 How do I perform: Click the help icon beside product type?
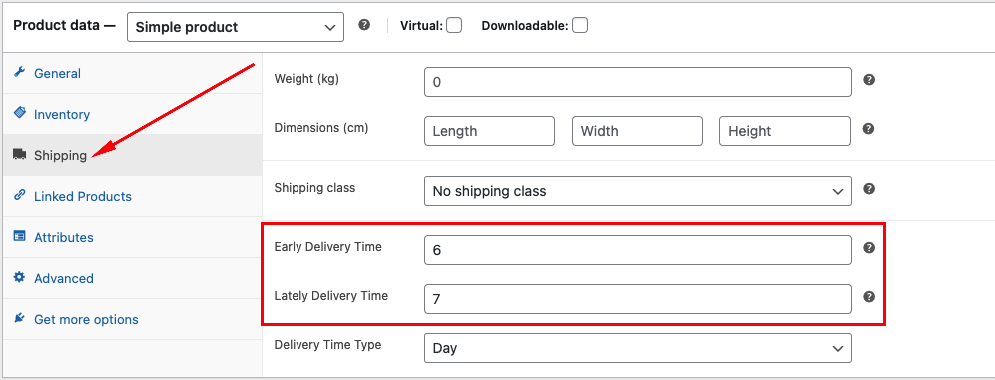(x=364, y=25)
